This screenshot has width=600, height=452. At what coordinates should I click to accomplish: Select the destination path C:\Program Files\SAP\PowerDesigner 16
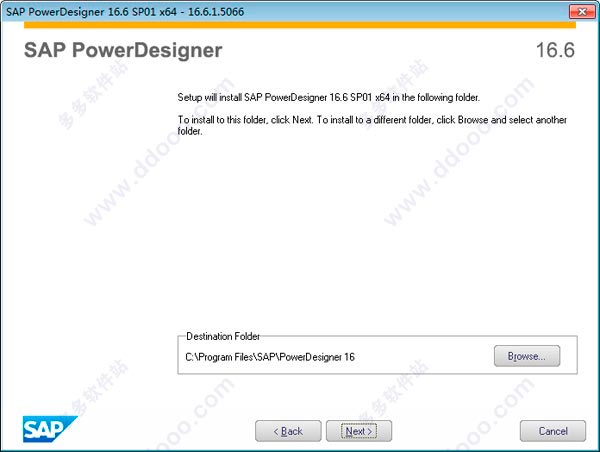270,357
